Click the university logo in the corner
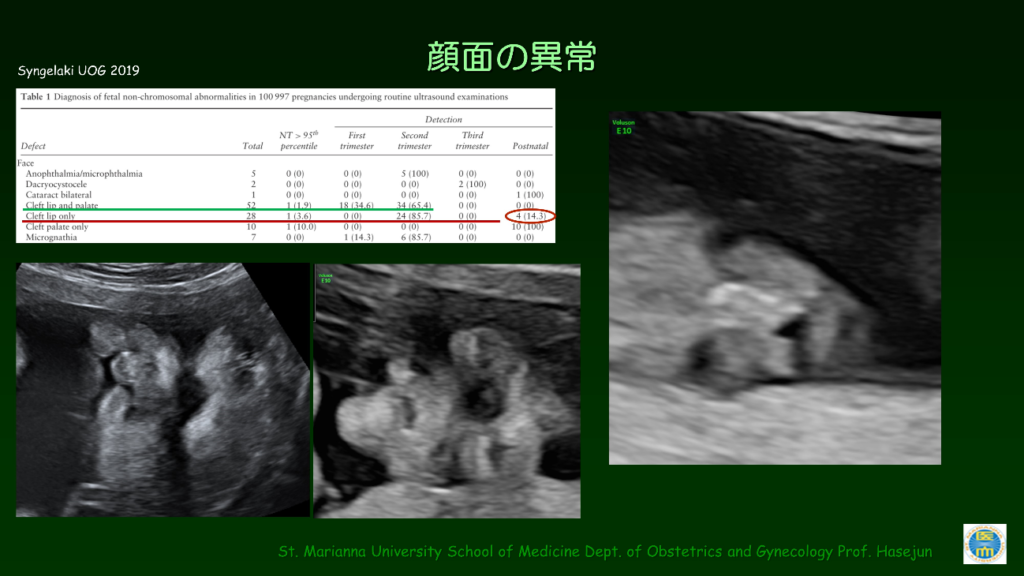This screenshot has width=1024, height=576. 984,543
